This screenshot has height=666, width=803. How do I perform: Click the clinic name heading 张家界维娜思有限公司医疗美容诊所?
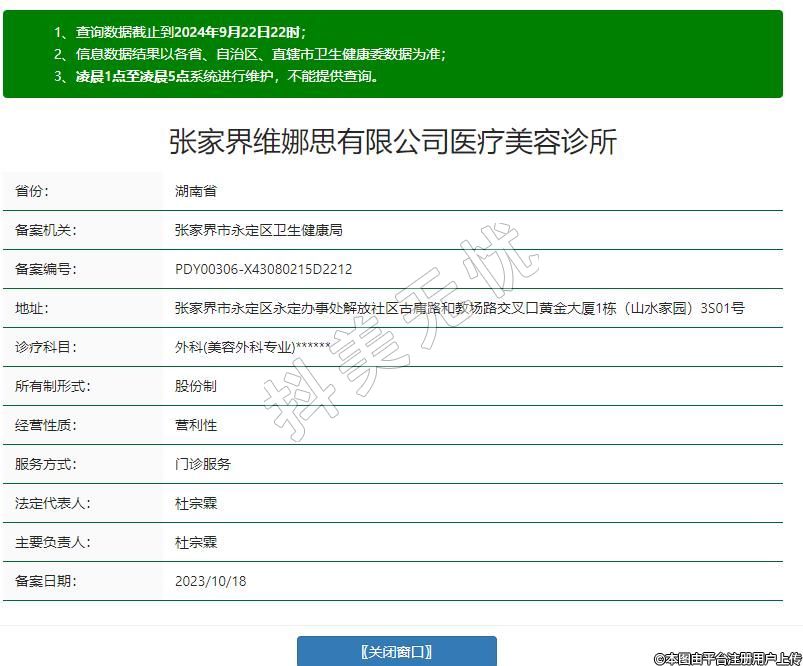point(393,142)
